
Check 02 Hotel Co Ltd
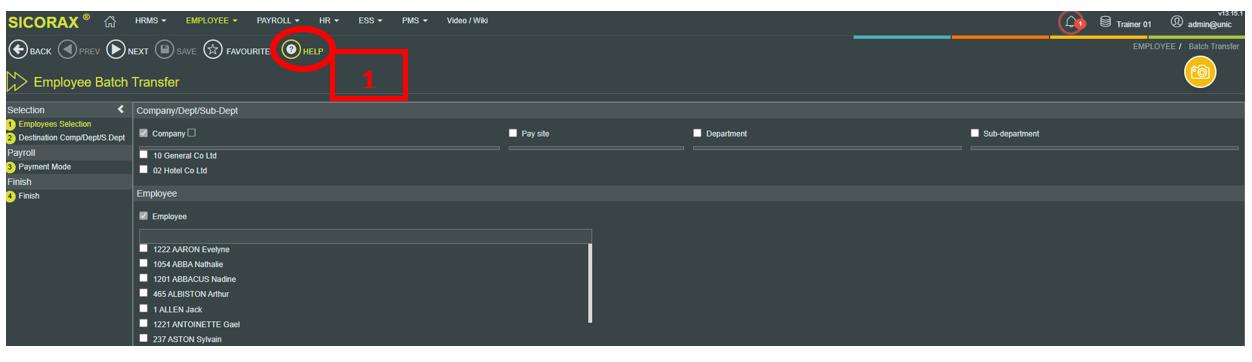[144, 170]
